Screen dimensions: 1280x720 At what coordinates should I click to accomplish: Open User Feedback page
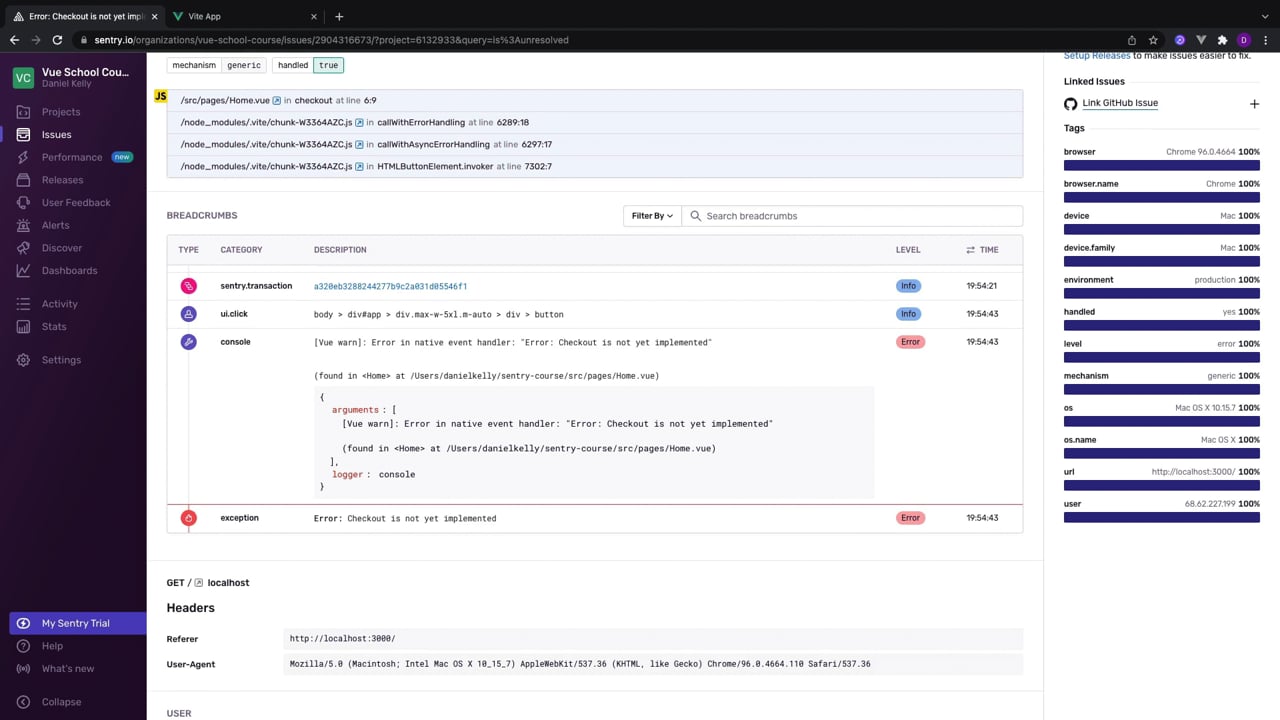(76, 202)
